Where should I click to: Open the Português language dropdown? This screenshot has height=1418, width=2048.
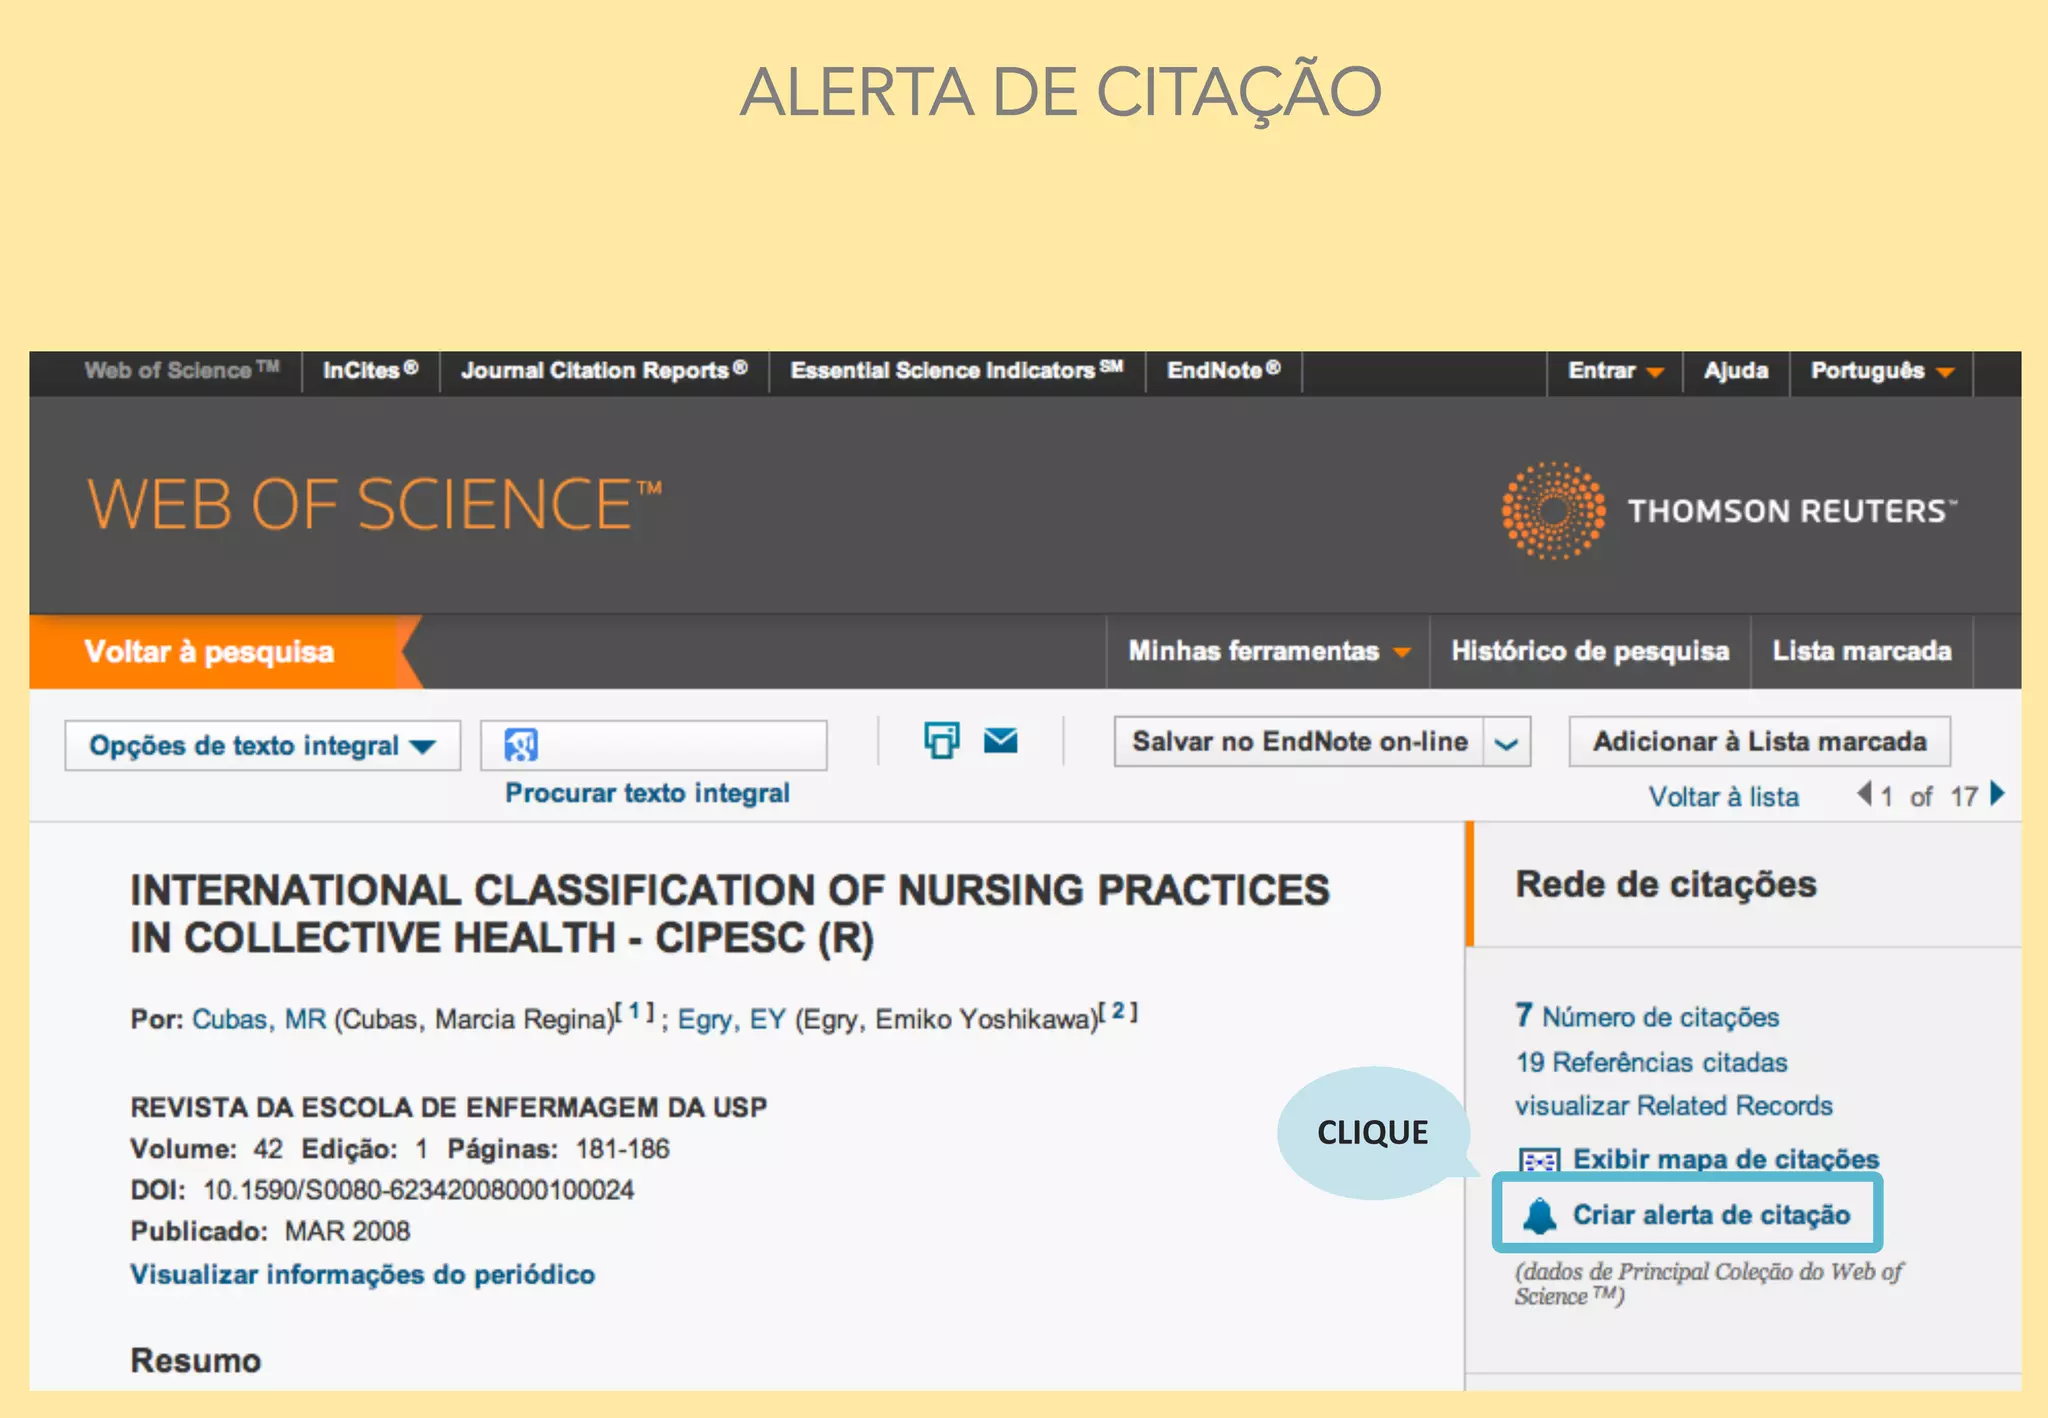point(1882,371)
